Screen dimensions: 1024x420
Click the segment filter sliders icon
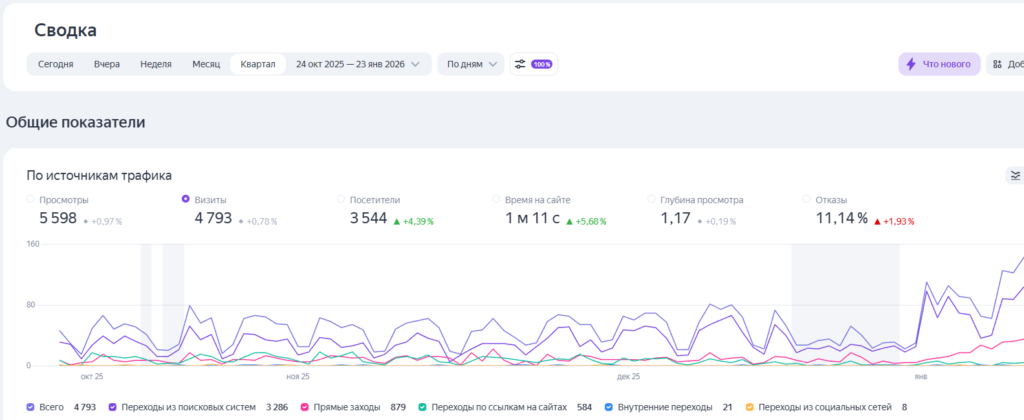click(x=520, y=64)
